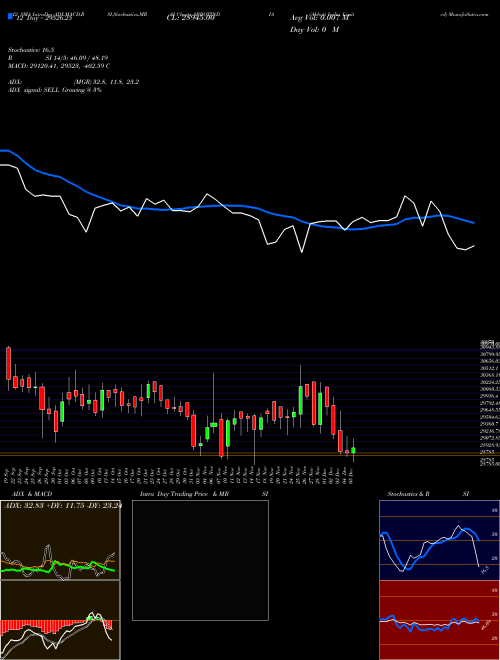The image size is (500, 660).
Task: Click the tall red candlestick at chart start
Action: (x=8, y=364)
